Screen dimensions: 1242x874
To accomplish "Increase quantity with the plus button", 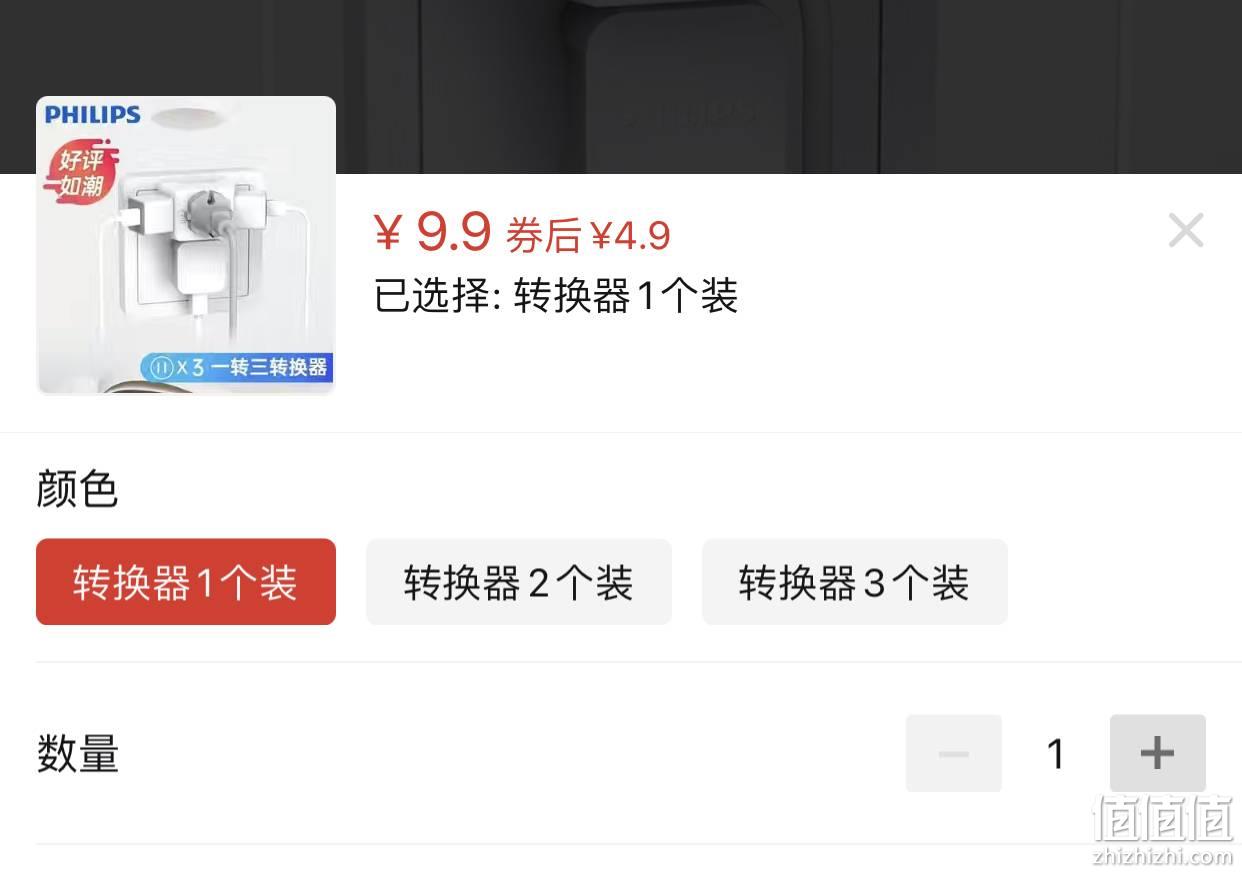I will pos(1157,753).
